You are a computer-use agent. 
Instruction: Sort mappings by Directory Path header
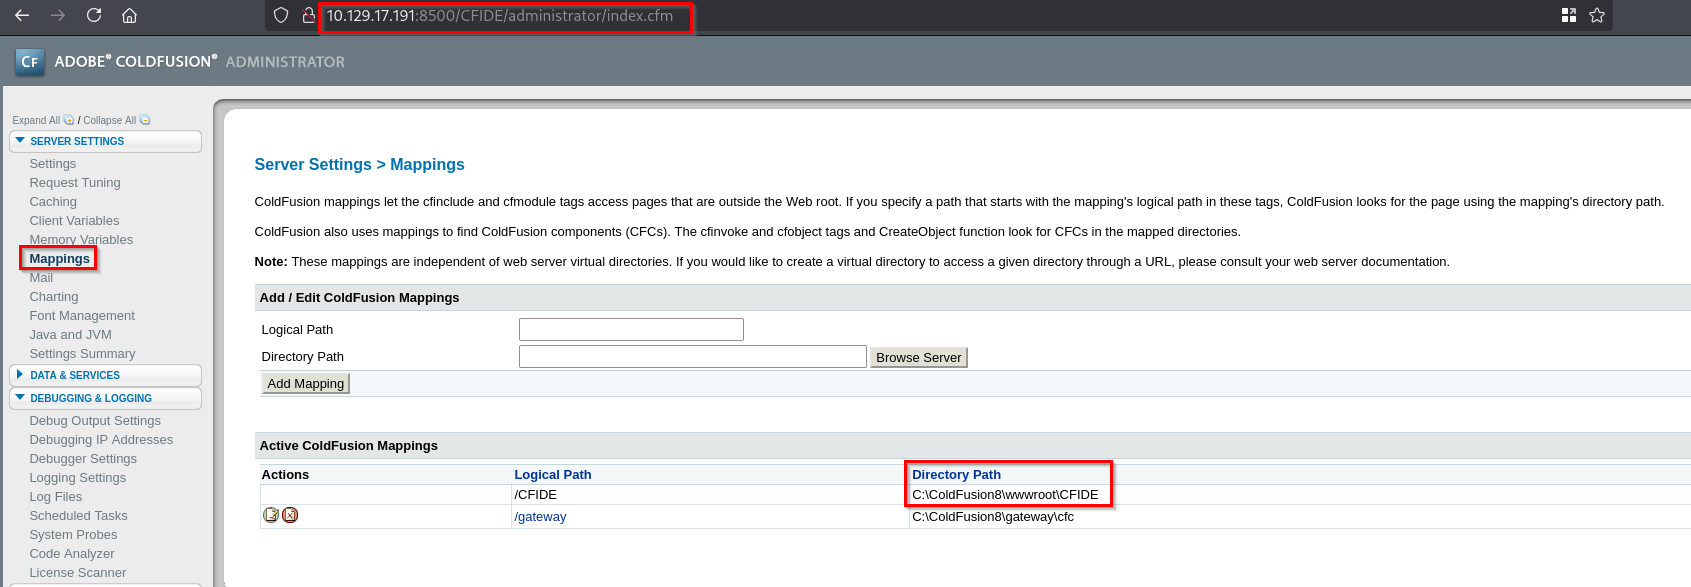tap(956, 475)
